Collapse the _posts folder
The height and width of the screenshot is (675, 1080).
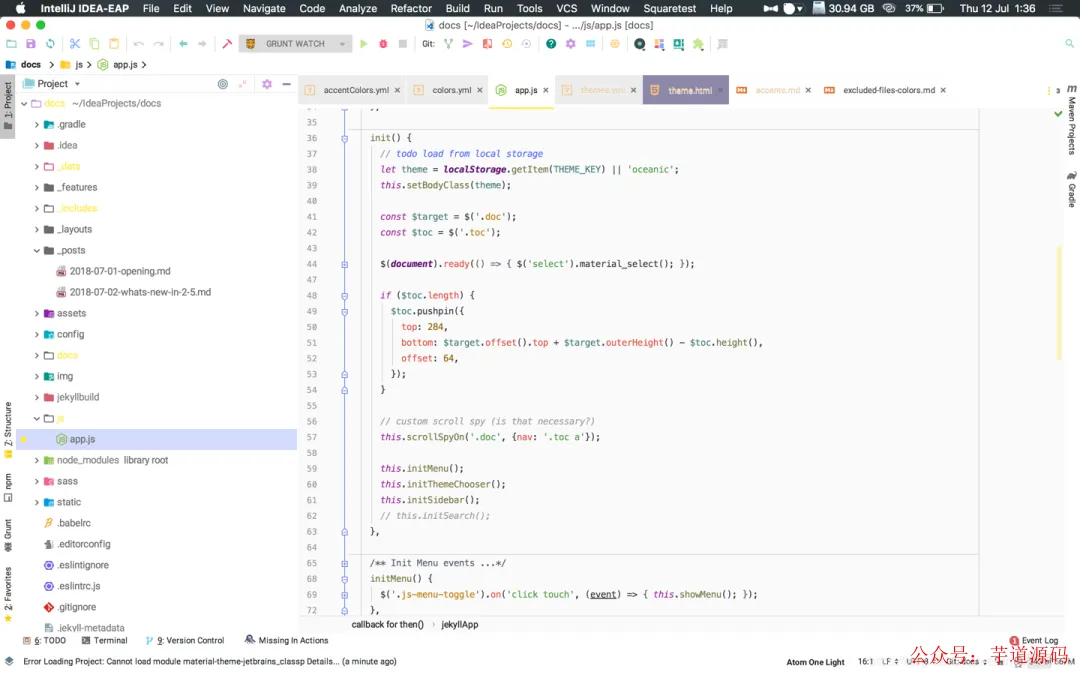37,251
